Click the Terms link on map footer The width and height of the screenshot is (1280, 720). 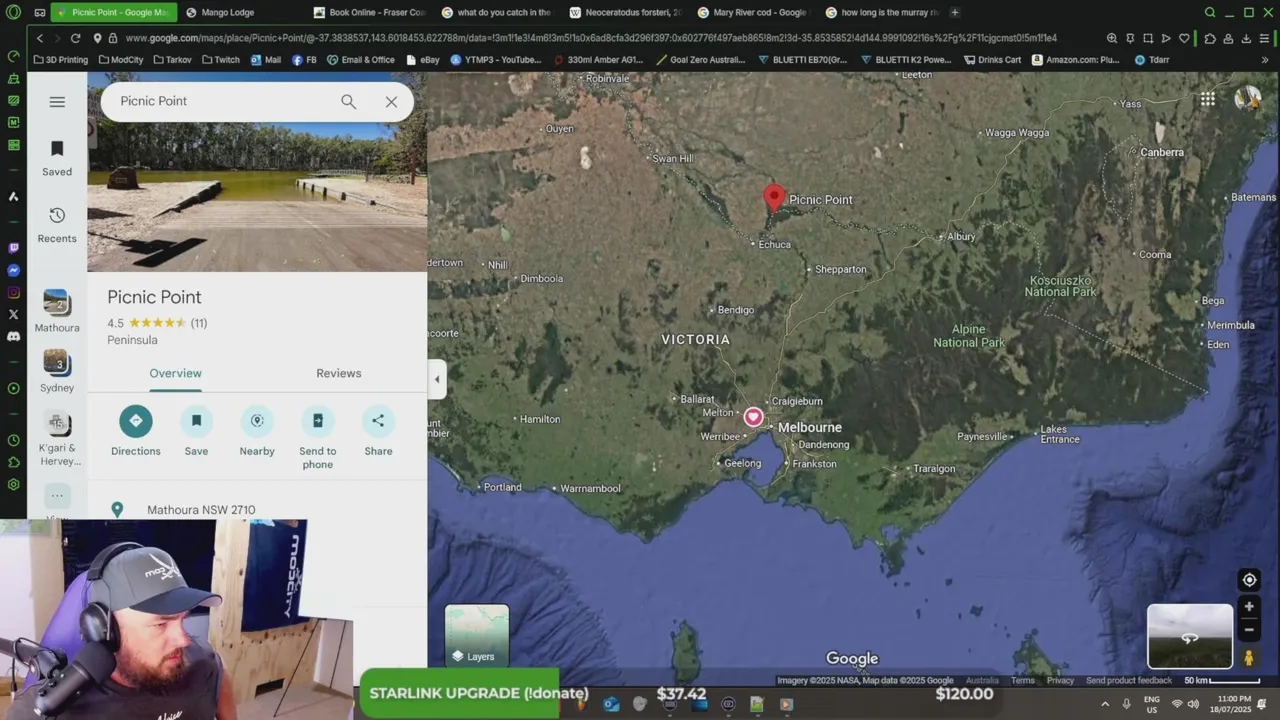click(x=1022, y=681)
